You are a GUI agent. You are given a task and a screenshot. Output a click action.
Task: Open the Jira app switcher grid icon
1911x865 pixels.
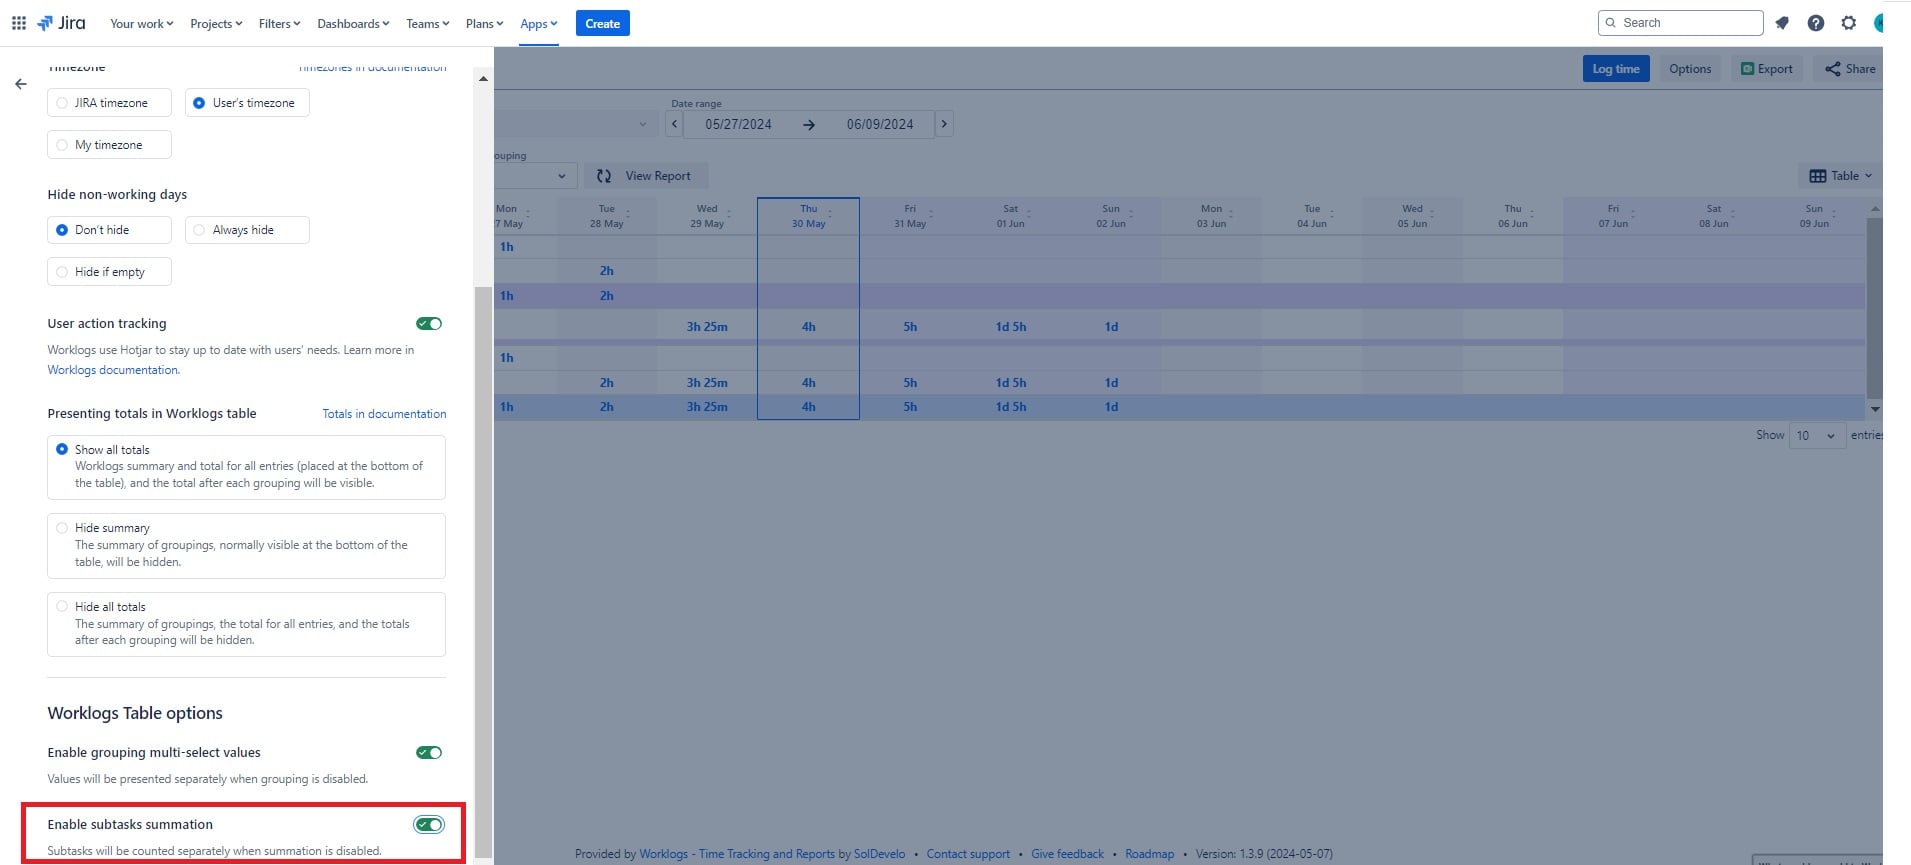18,23
